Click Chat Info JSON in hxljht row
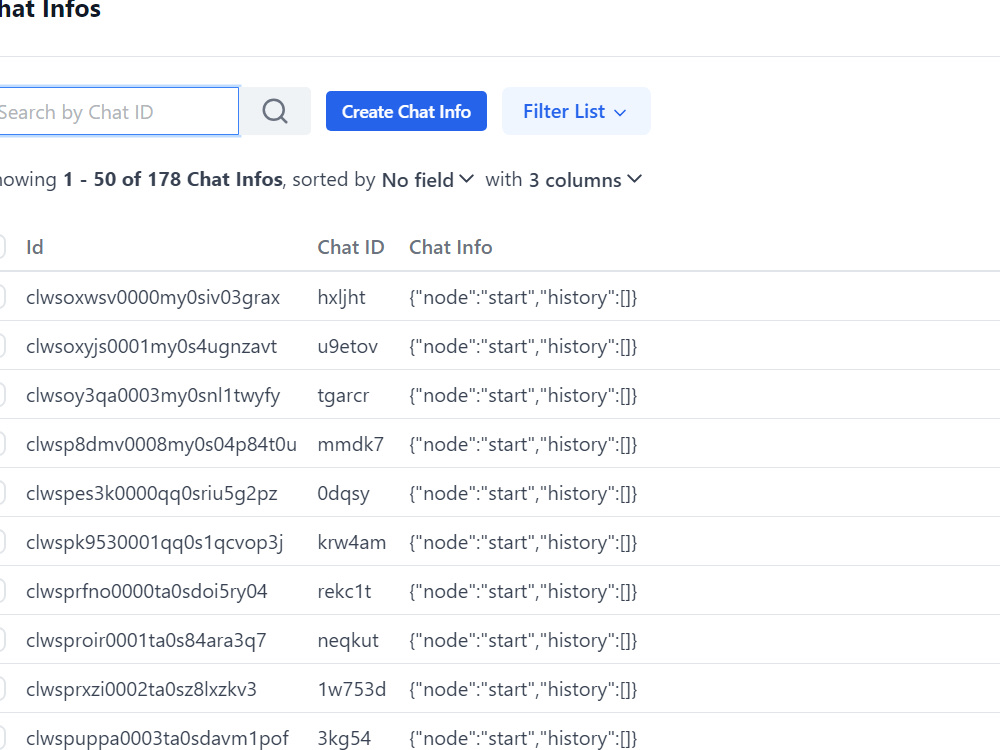1000x750 pixels. 523,298
